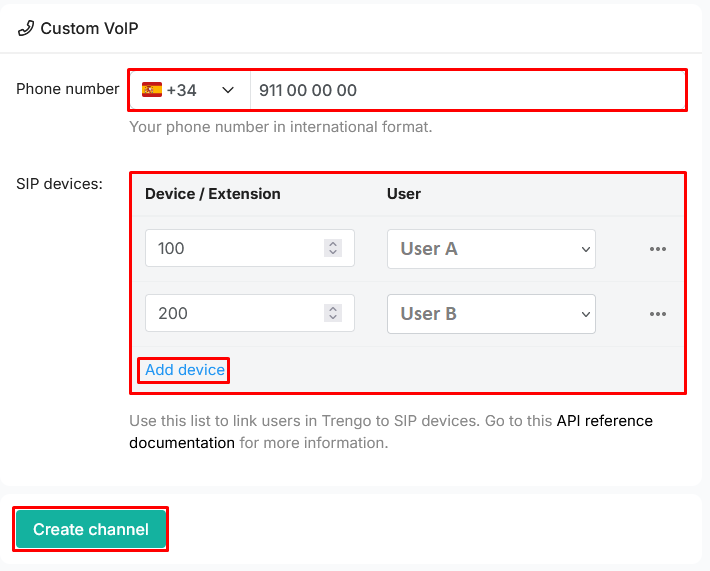710x571 pixels.
Task: Open the User A dropdown
Action: tap(491, 249)
